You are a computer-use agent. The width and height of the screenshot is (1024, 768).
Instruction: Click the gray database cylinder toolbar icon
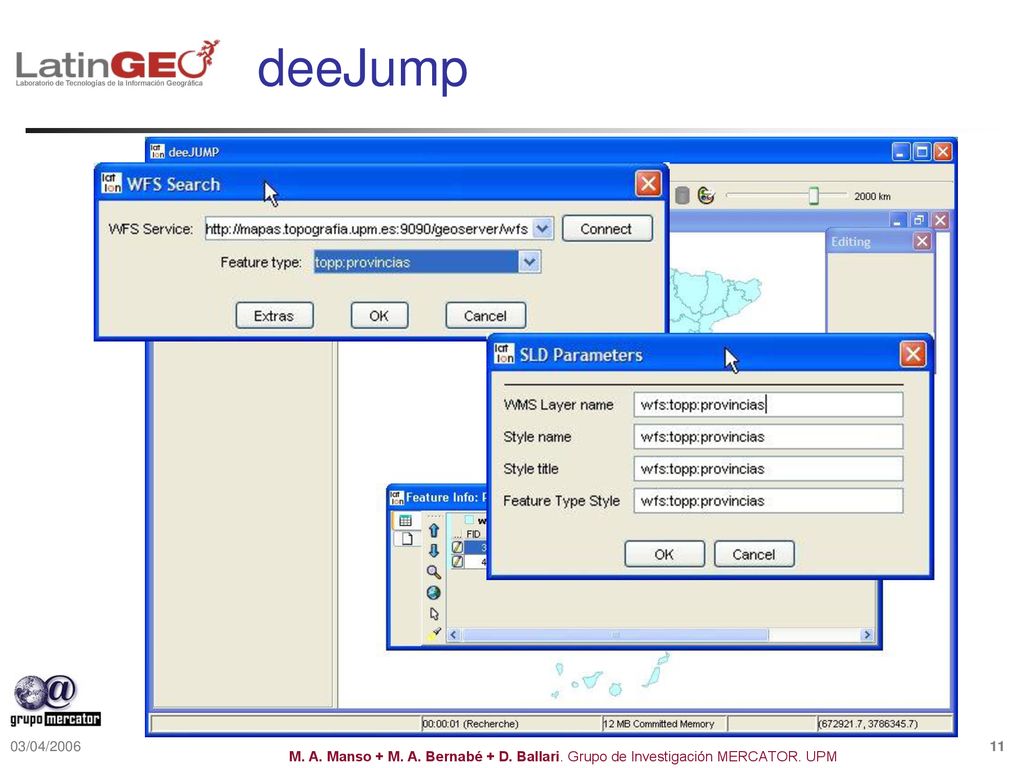click(x=682, y=195)
